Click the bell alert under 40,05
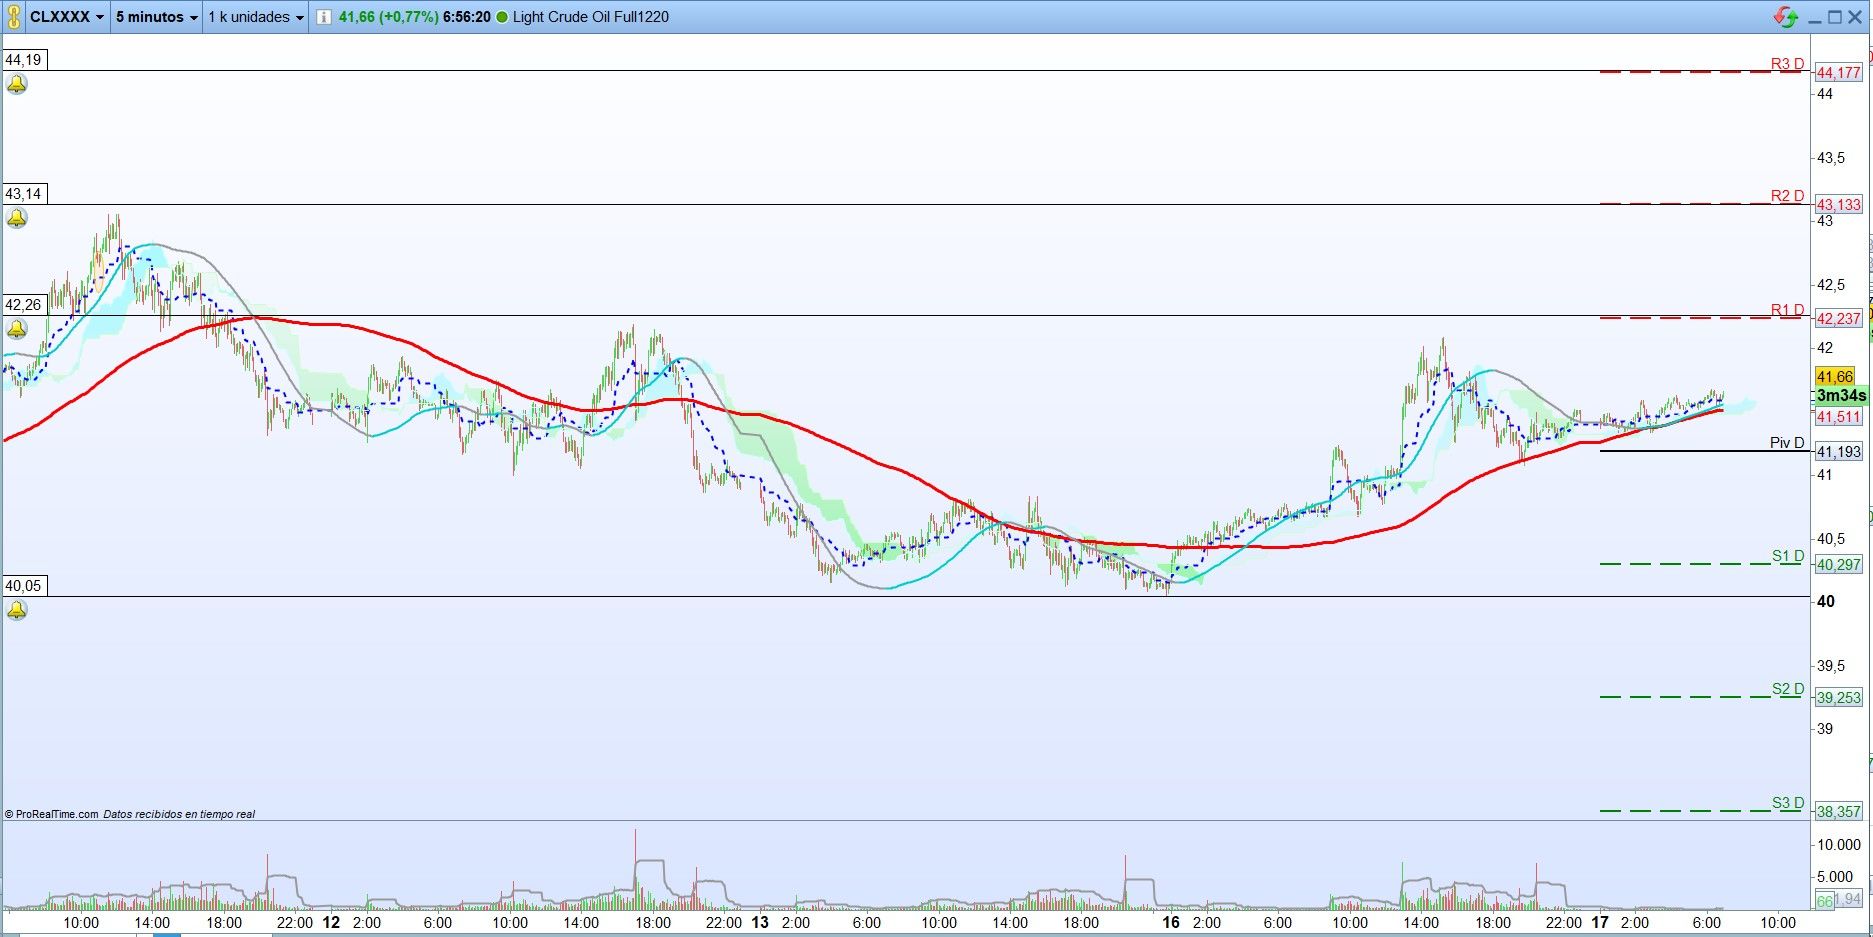Image resolution: width=1873 pixels, height=937 pixels. tap(17, 610)
